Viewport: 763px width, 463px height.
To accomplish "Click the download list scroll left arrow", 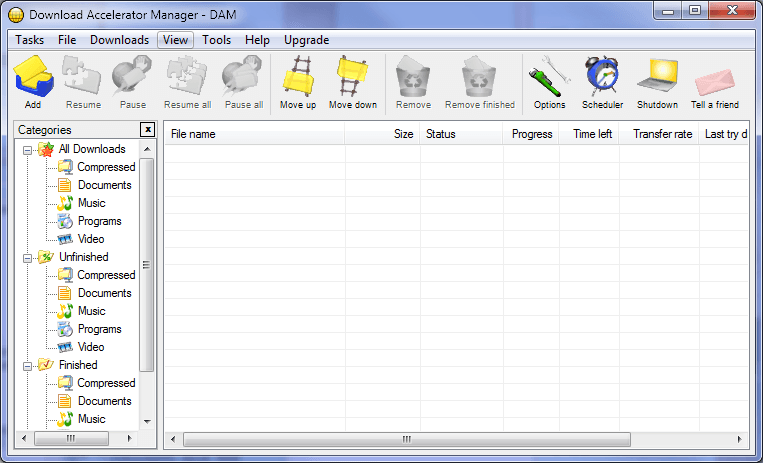I will point(173,440).
